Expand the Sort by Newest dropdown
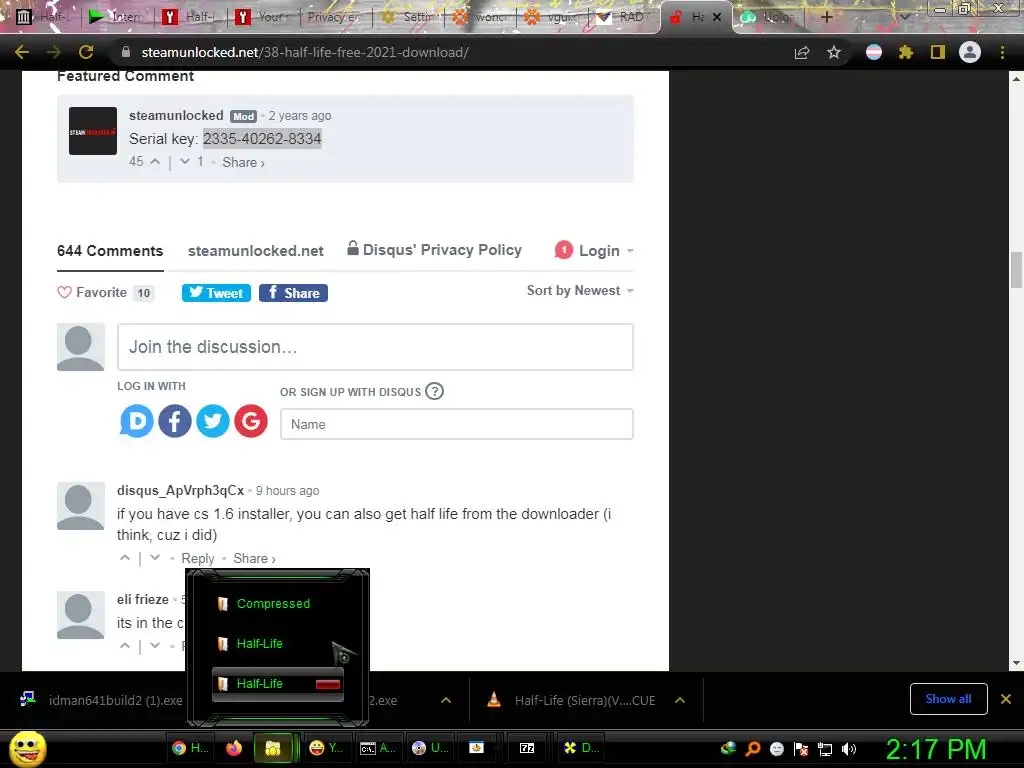Viewport: 1024px width, 768px height. click(x=580, y=291)
